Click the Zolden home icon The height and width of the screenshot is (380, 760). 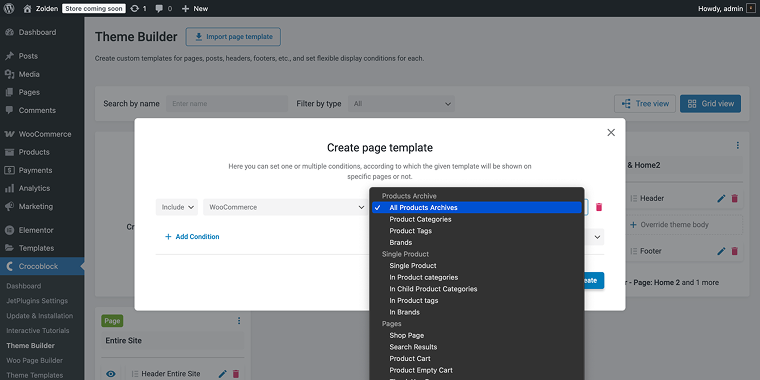click(x=27, y=8)
